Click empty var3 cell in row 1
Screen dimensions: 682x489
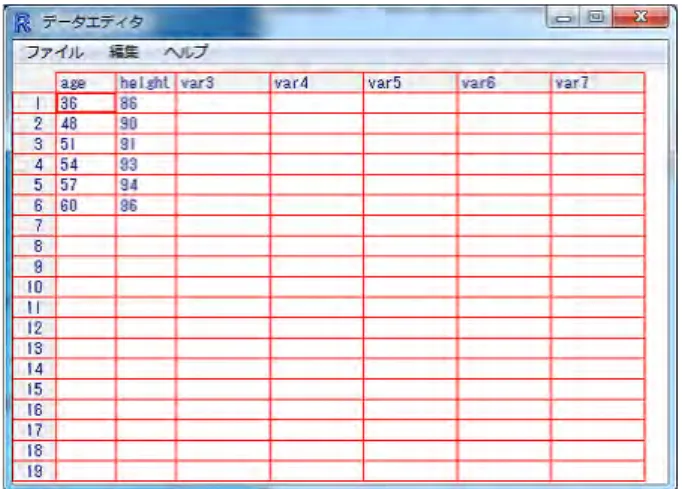point(223,103)
